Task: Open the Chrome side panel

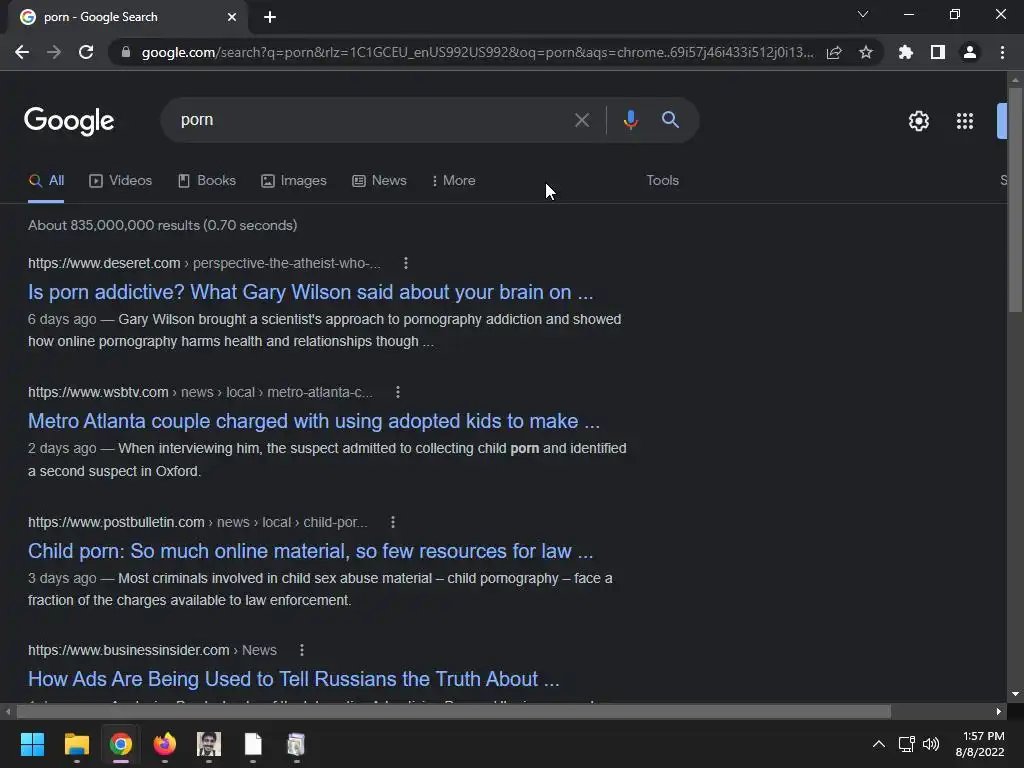Action: pyautogui.click(x=938, y=52)
